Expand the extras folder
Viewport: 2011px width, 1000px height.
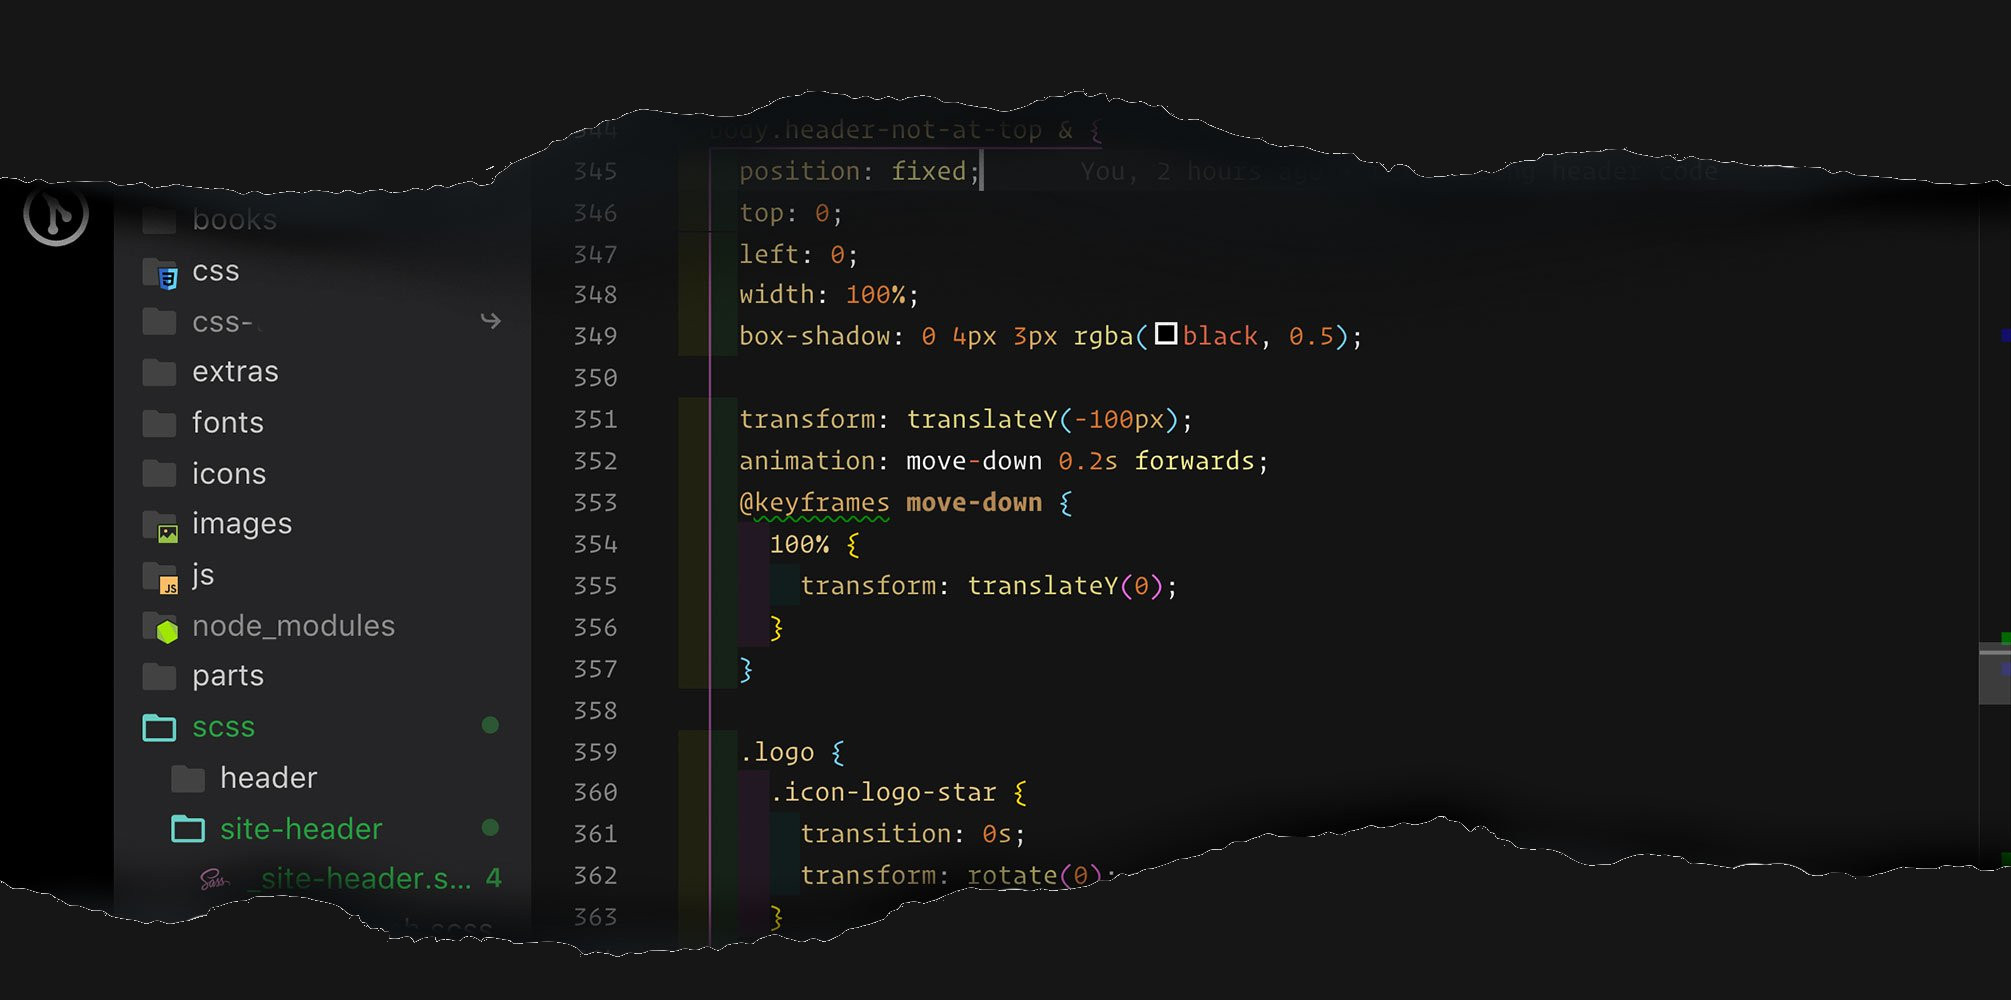click(235, 372)
